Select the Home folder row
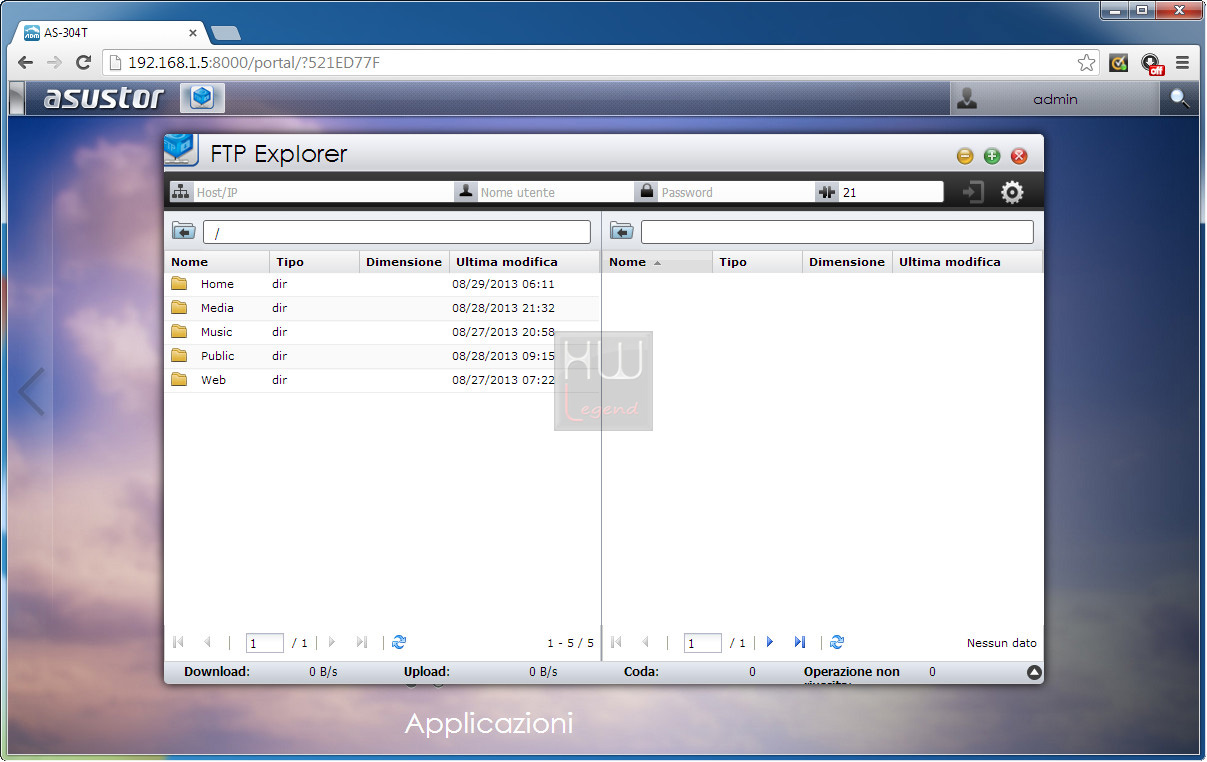 [x=381, y=284]
